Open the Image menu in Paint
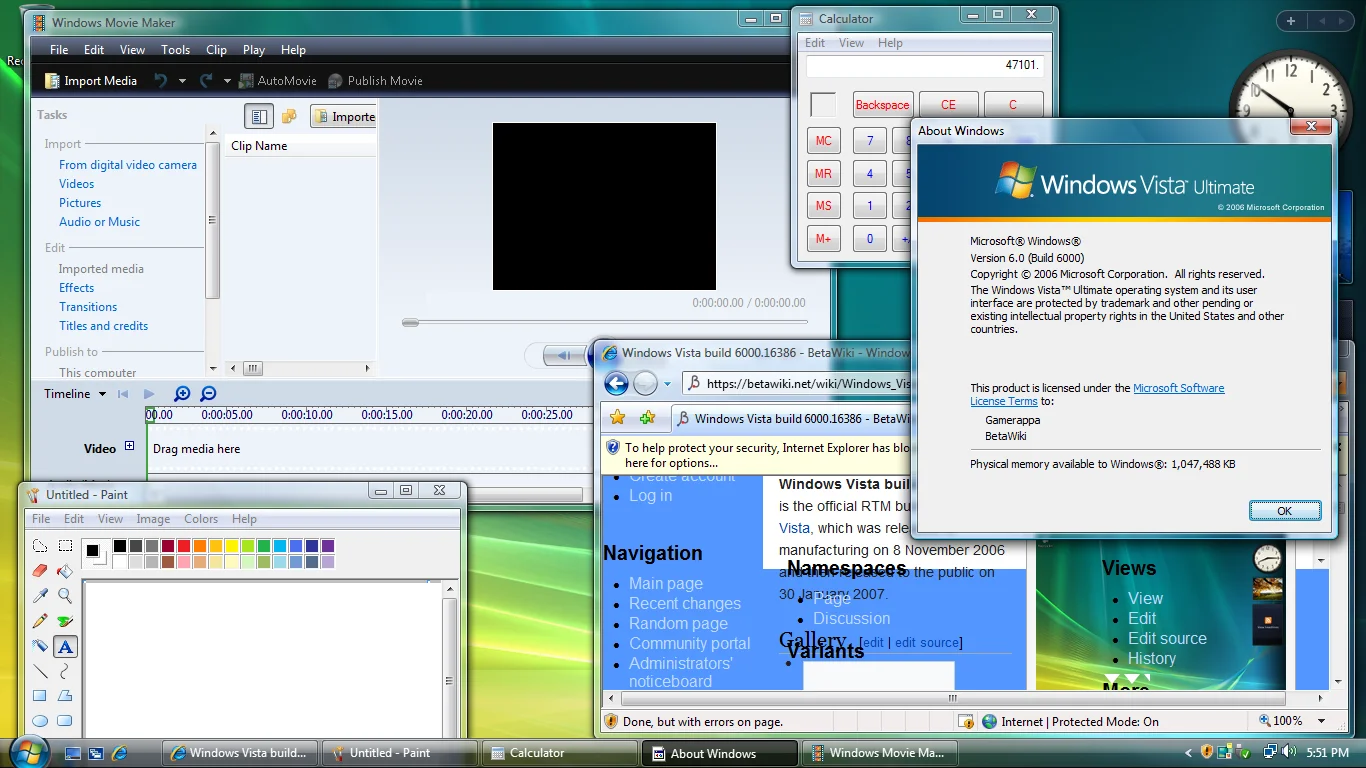This screenshot has height=768, width=1366. [x=153, y=519]
